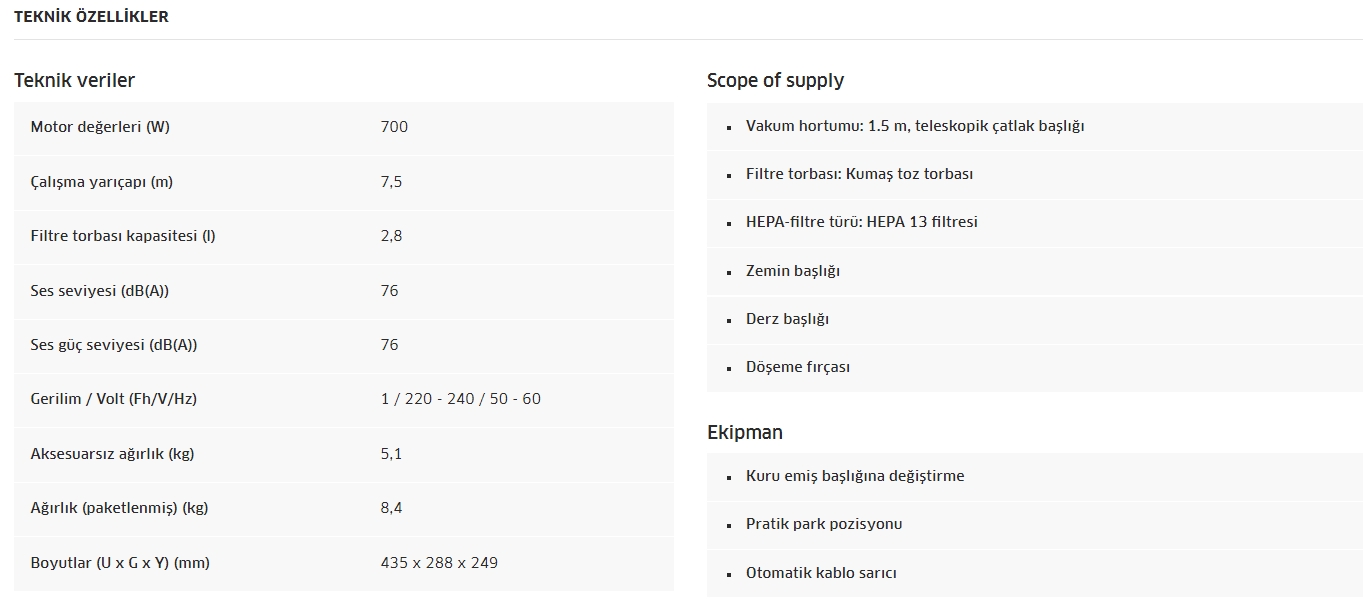Select Ağırlık (paketlenmiş) (kg) row

pos(344,508)
